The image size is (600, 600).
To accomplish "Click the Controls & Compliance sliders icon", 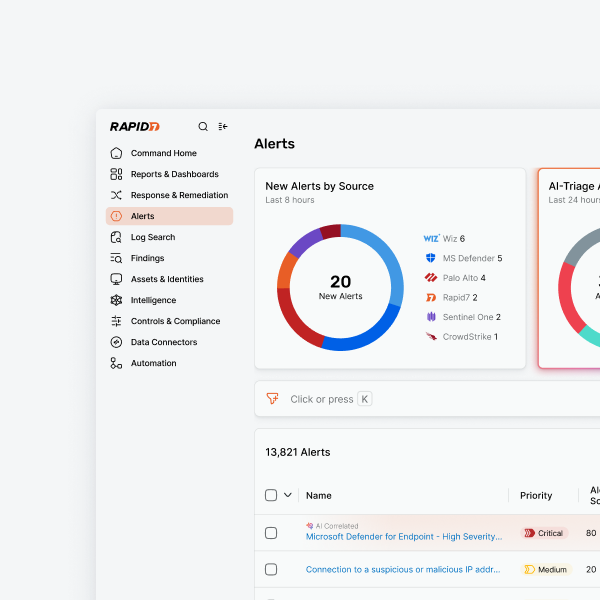I will pos(116,321).
